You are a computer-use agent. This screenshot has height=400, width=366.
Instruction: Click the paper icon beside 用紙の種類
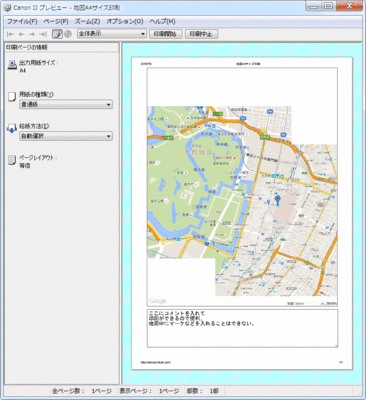coord(12,96)
